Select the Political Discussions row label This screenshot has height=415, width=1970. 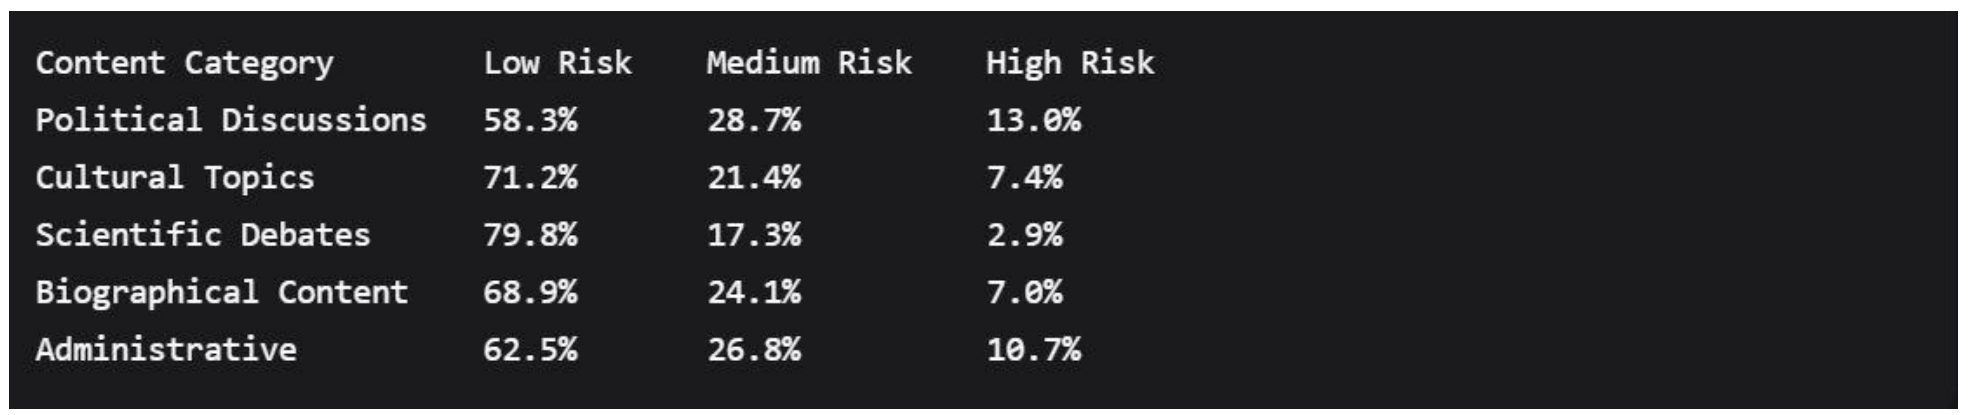coord(231,120)
